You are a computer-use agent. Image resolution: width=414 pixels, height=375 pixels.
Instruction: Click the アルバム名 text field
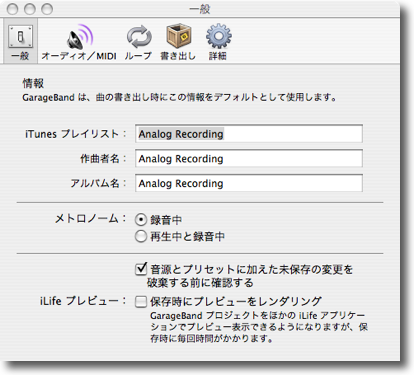[x=249, y=183]
